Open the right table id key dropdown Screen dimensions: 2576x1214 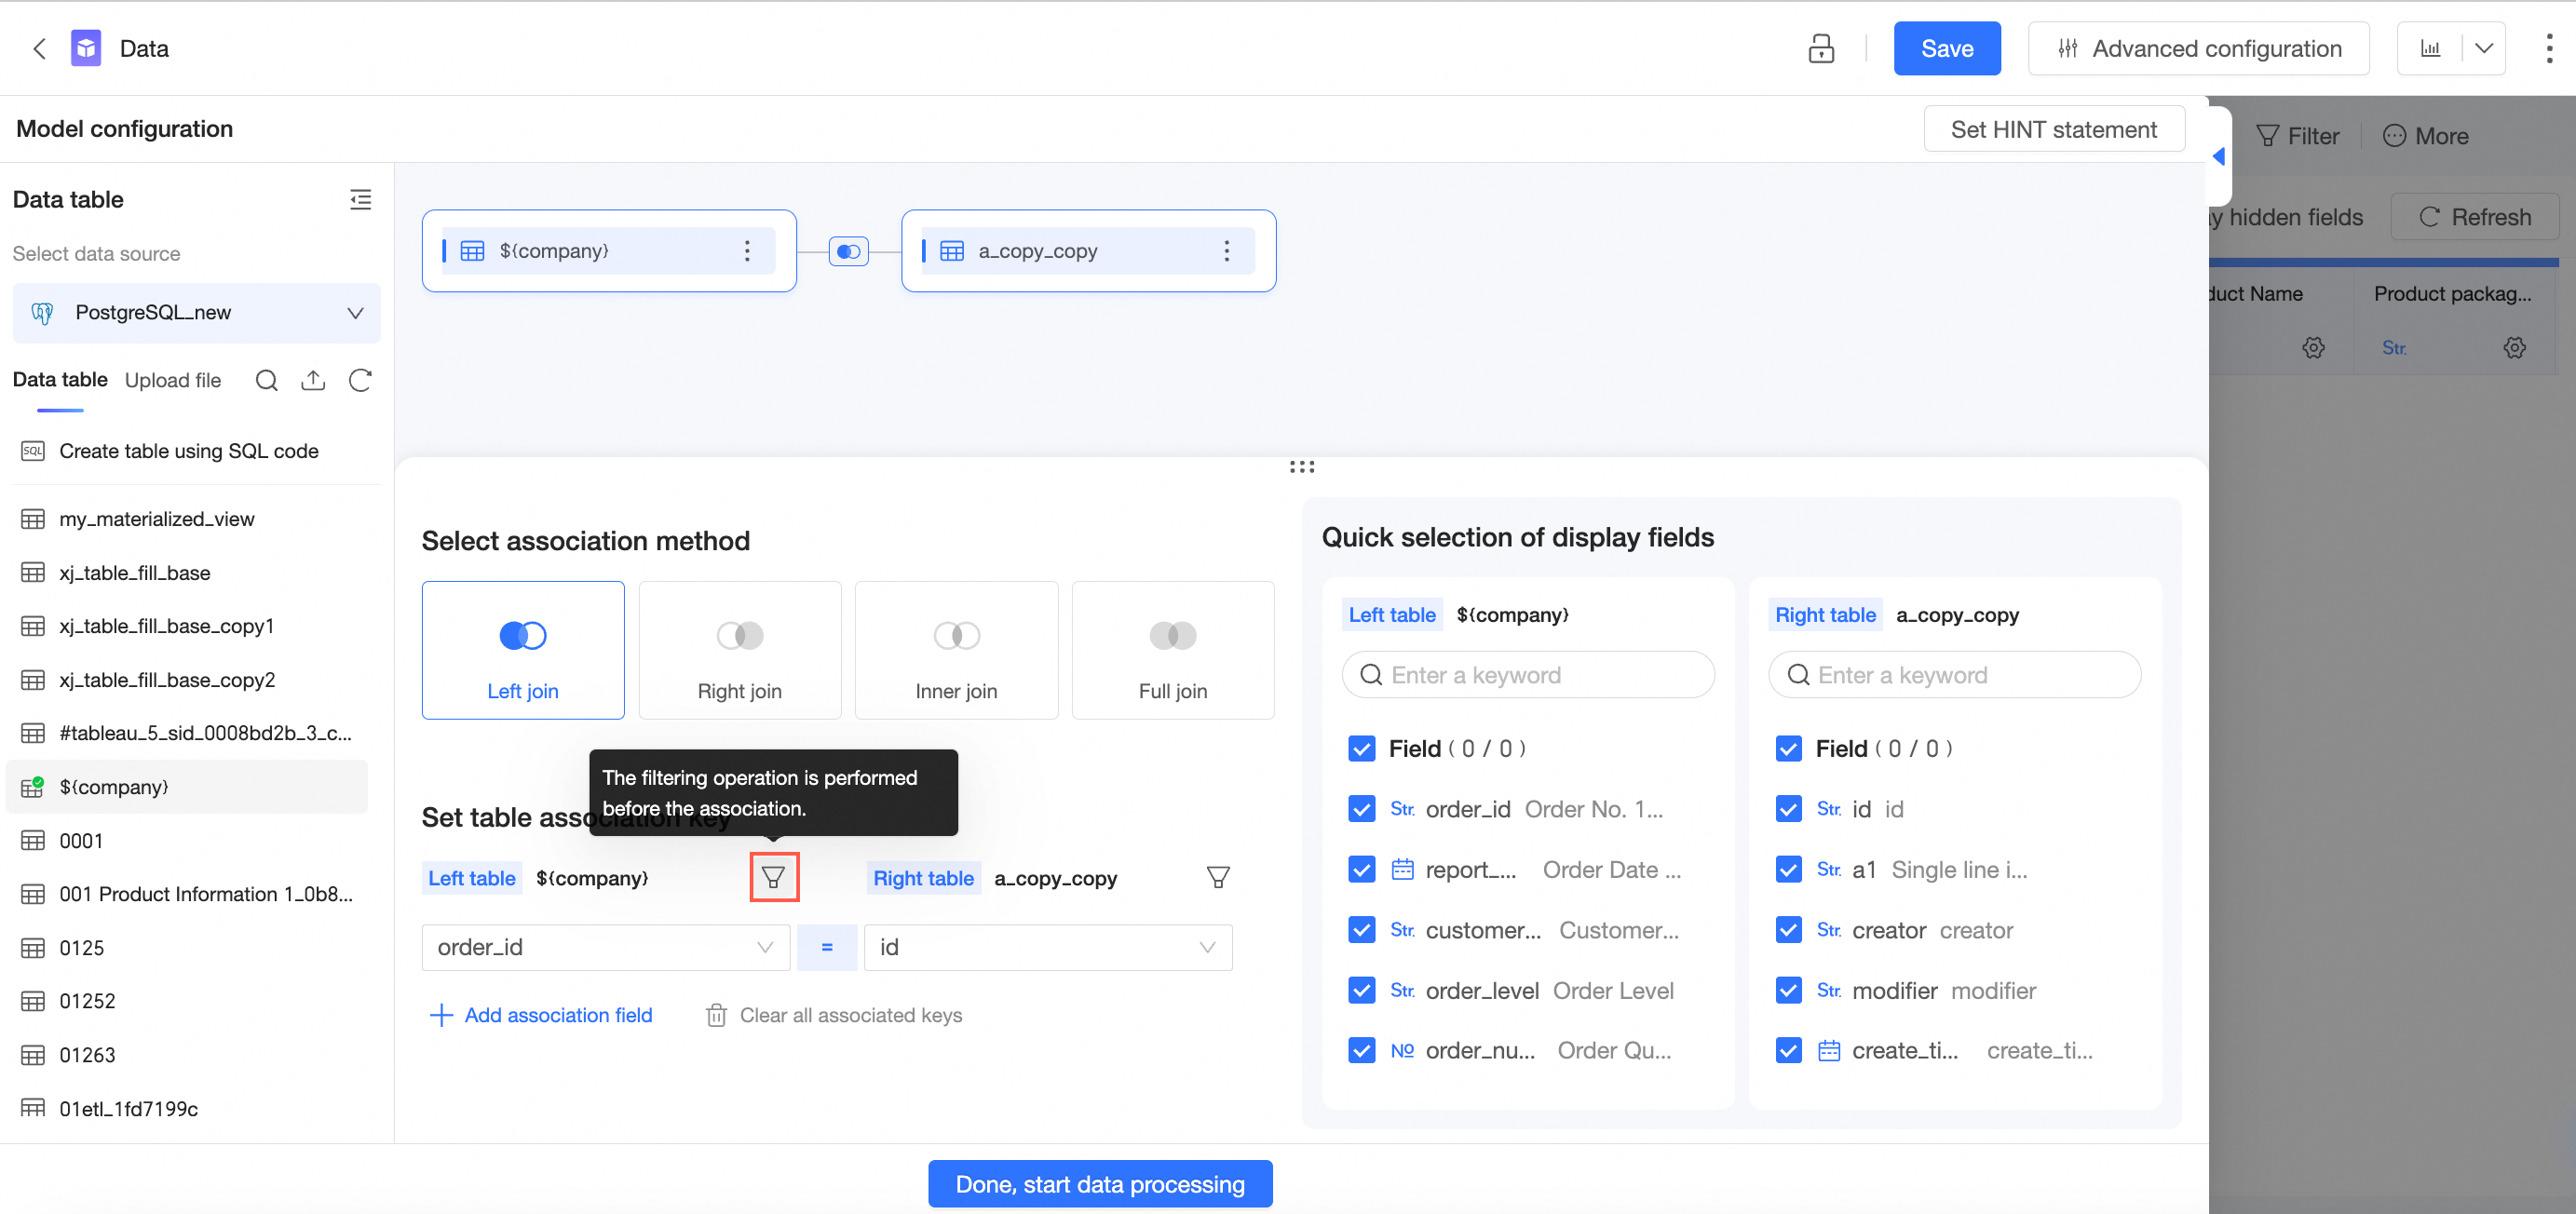(1047, 946)
